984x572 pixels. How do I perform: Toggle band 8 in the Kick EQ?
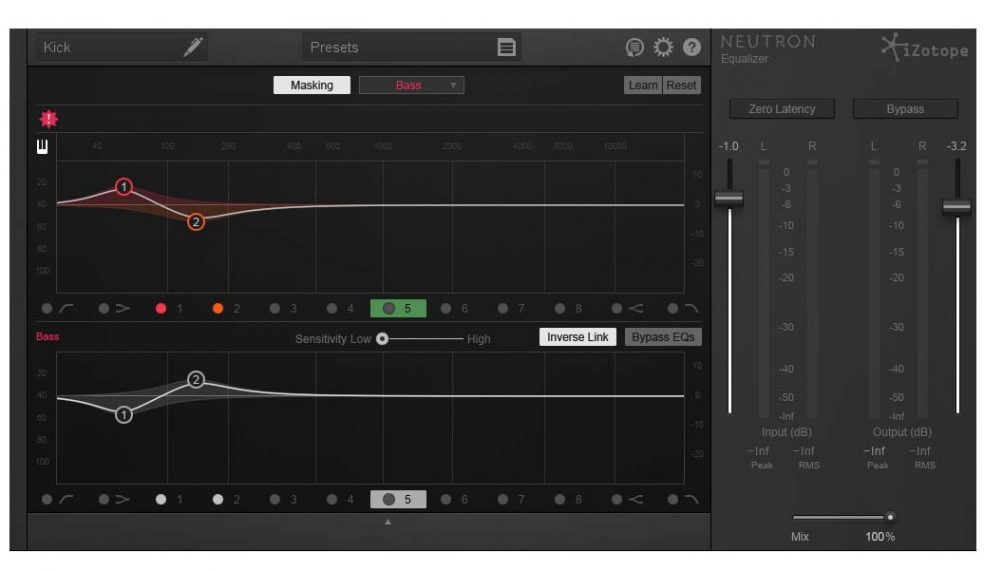click(x=560, y=308)
